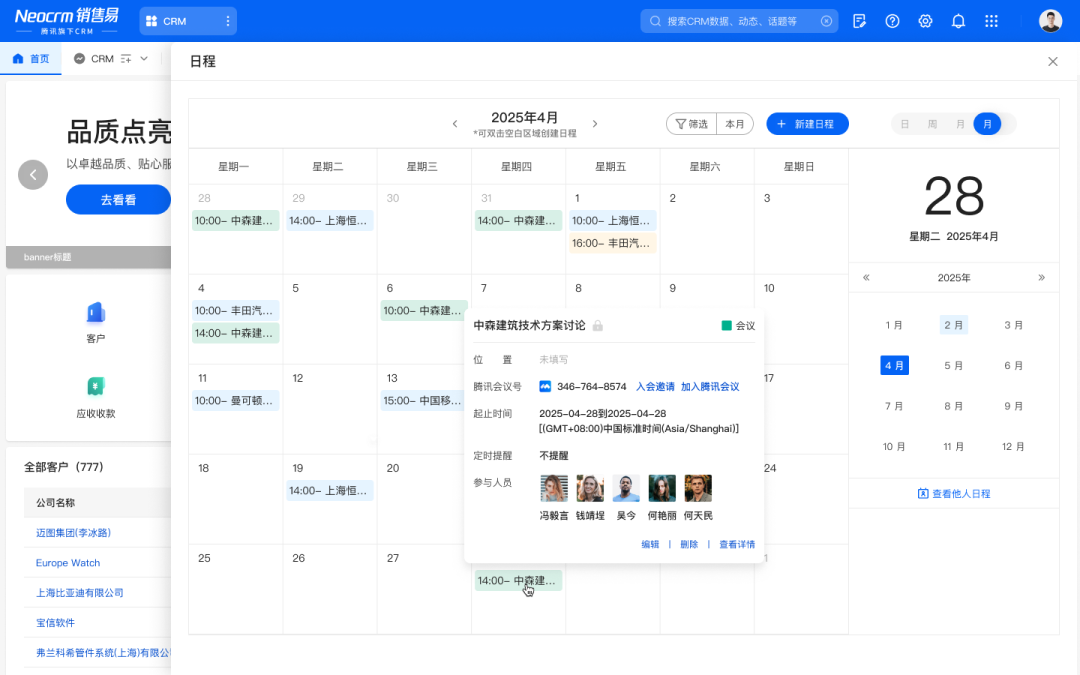1080x675 pixels.
Task: Click the help question mark icon
Action: click(893, 21)
